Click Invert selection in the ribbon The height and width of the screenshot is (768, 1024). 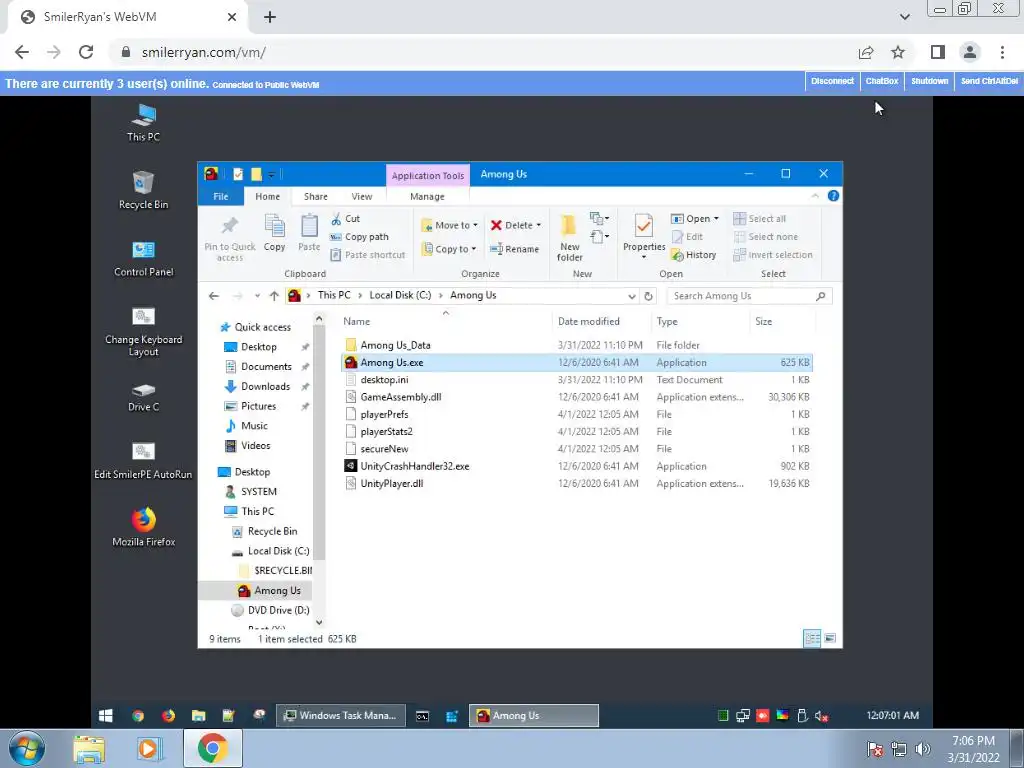[x=773, y=255]
